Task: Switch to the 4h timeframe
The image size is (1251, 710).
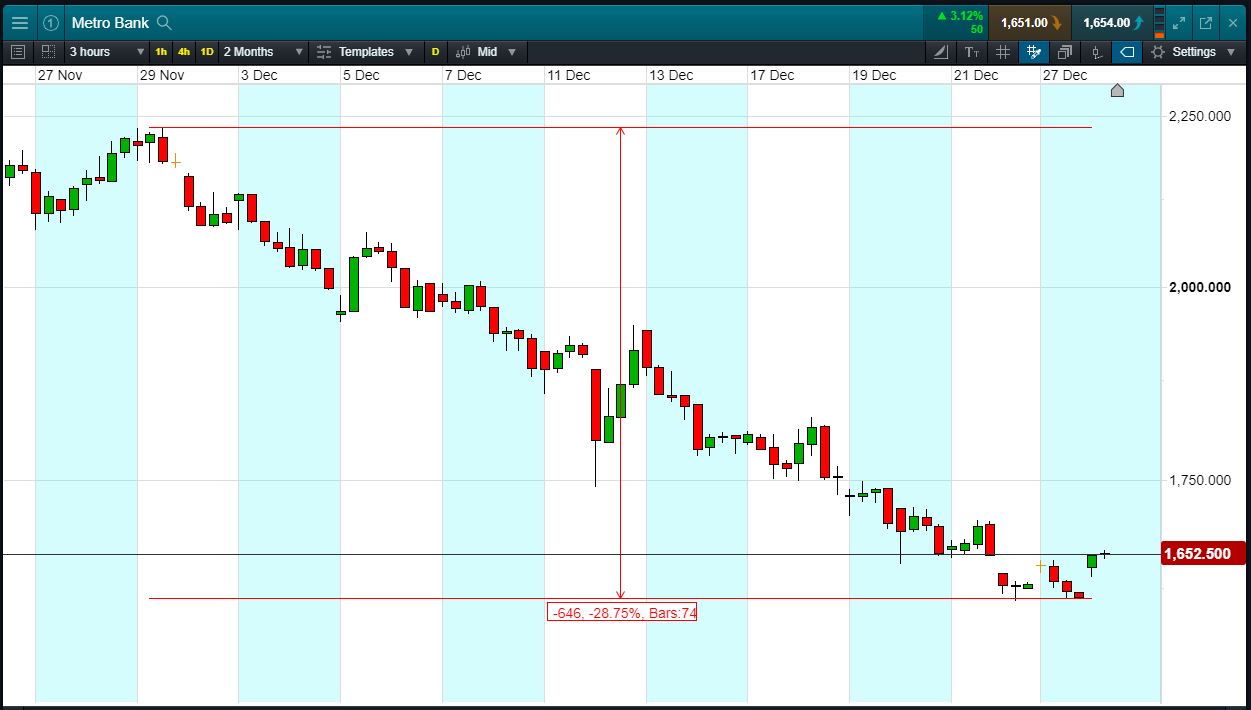Action: [x=184, y=52]
